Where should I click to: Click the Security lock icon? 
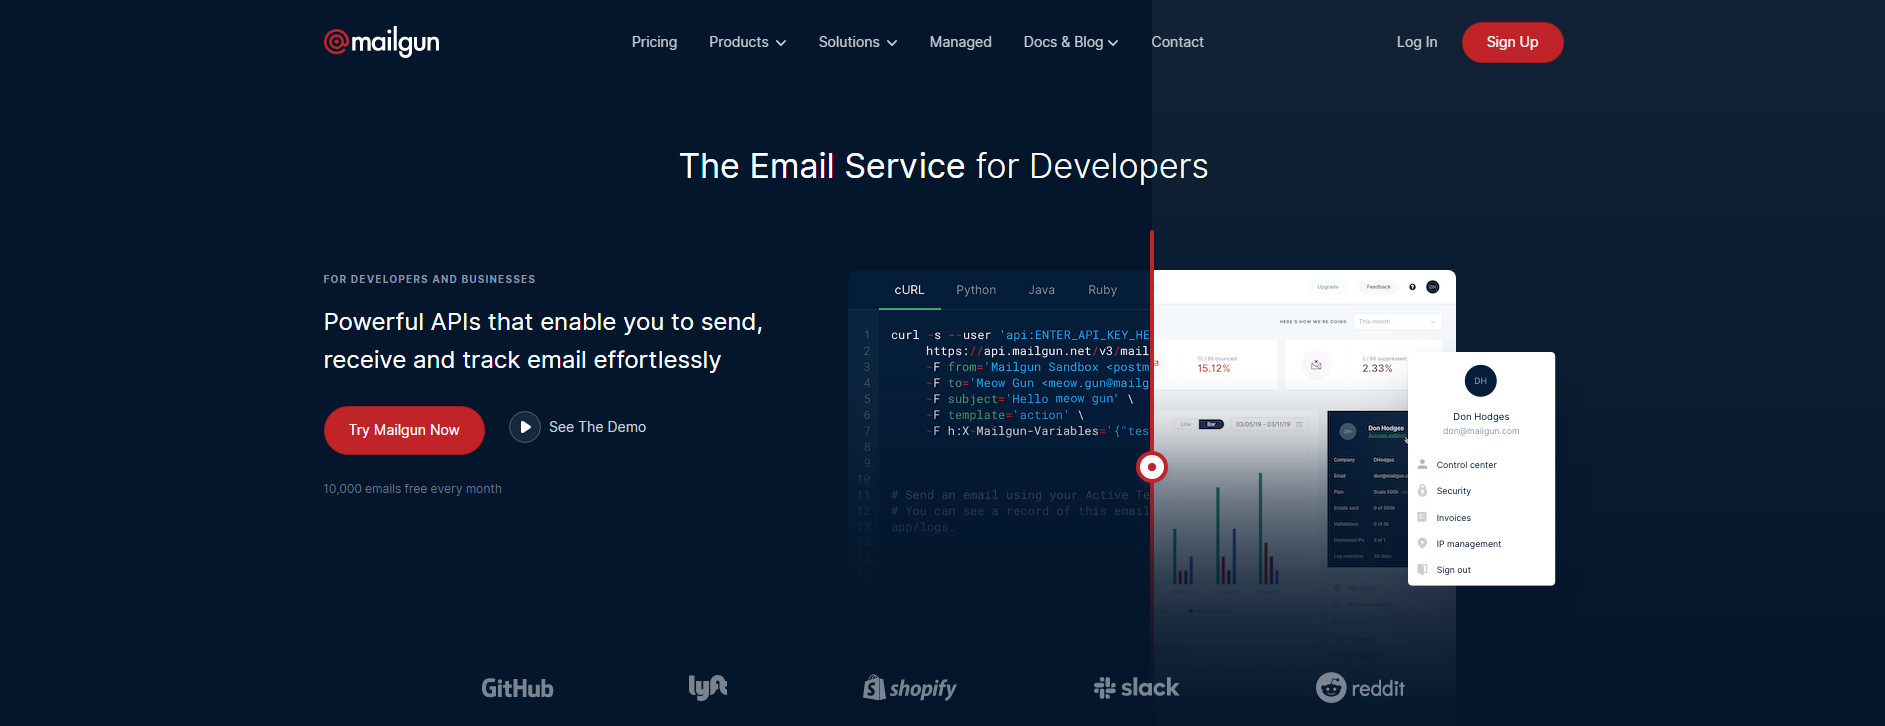[1422, 490]
